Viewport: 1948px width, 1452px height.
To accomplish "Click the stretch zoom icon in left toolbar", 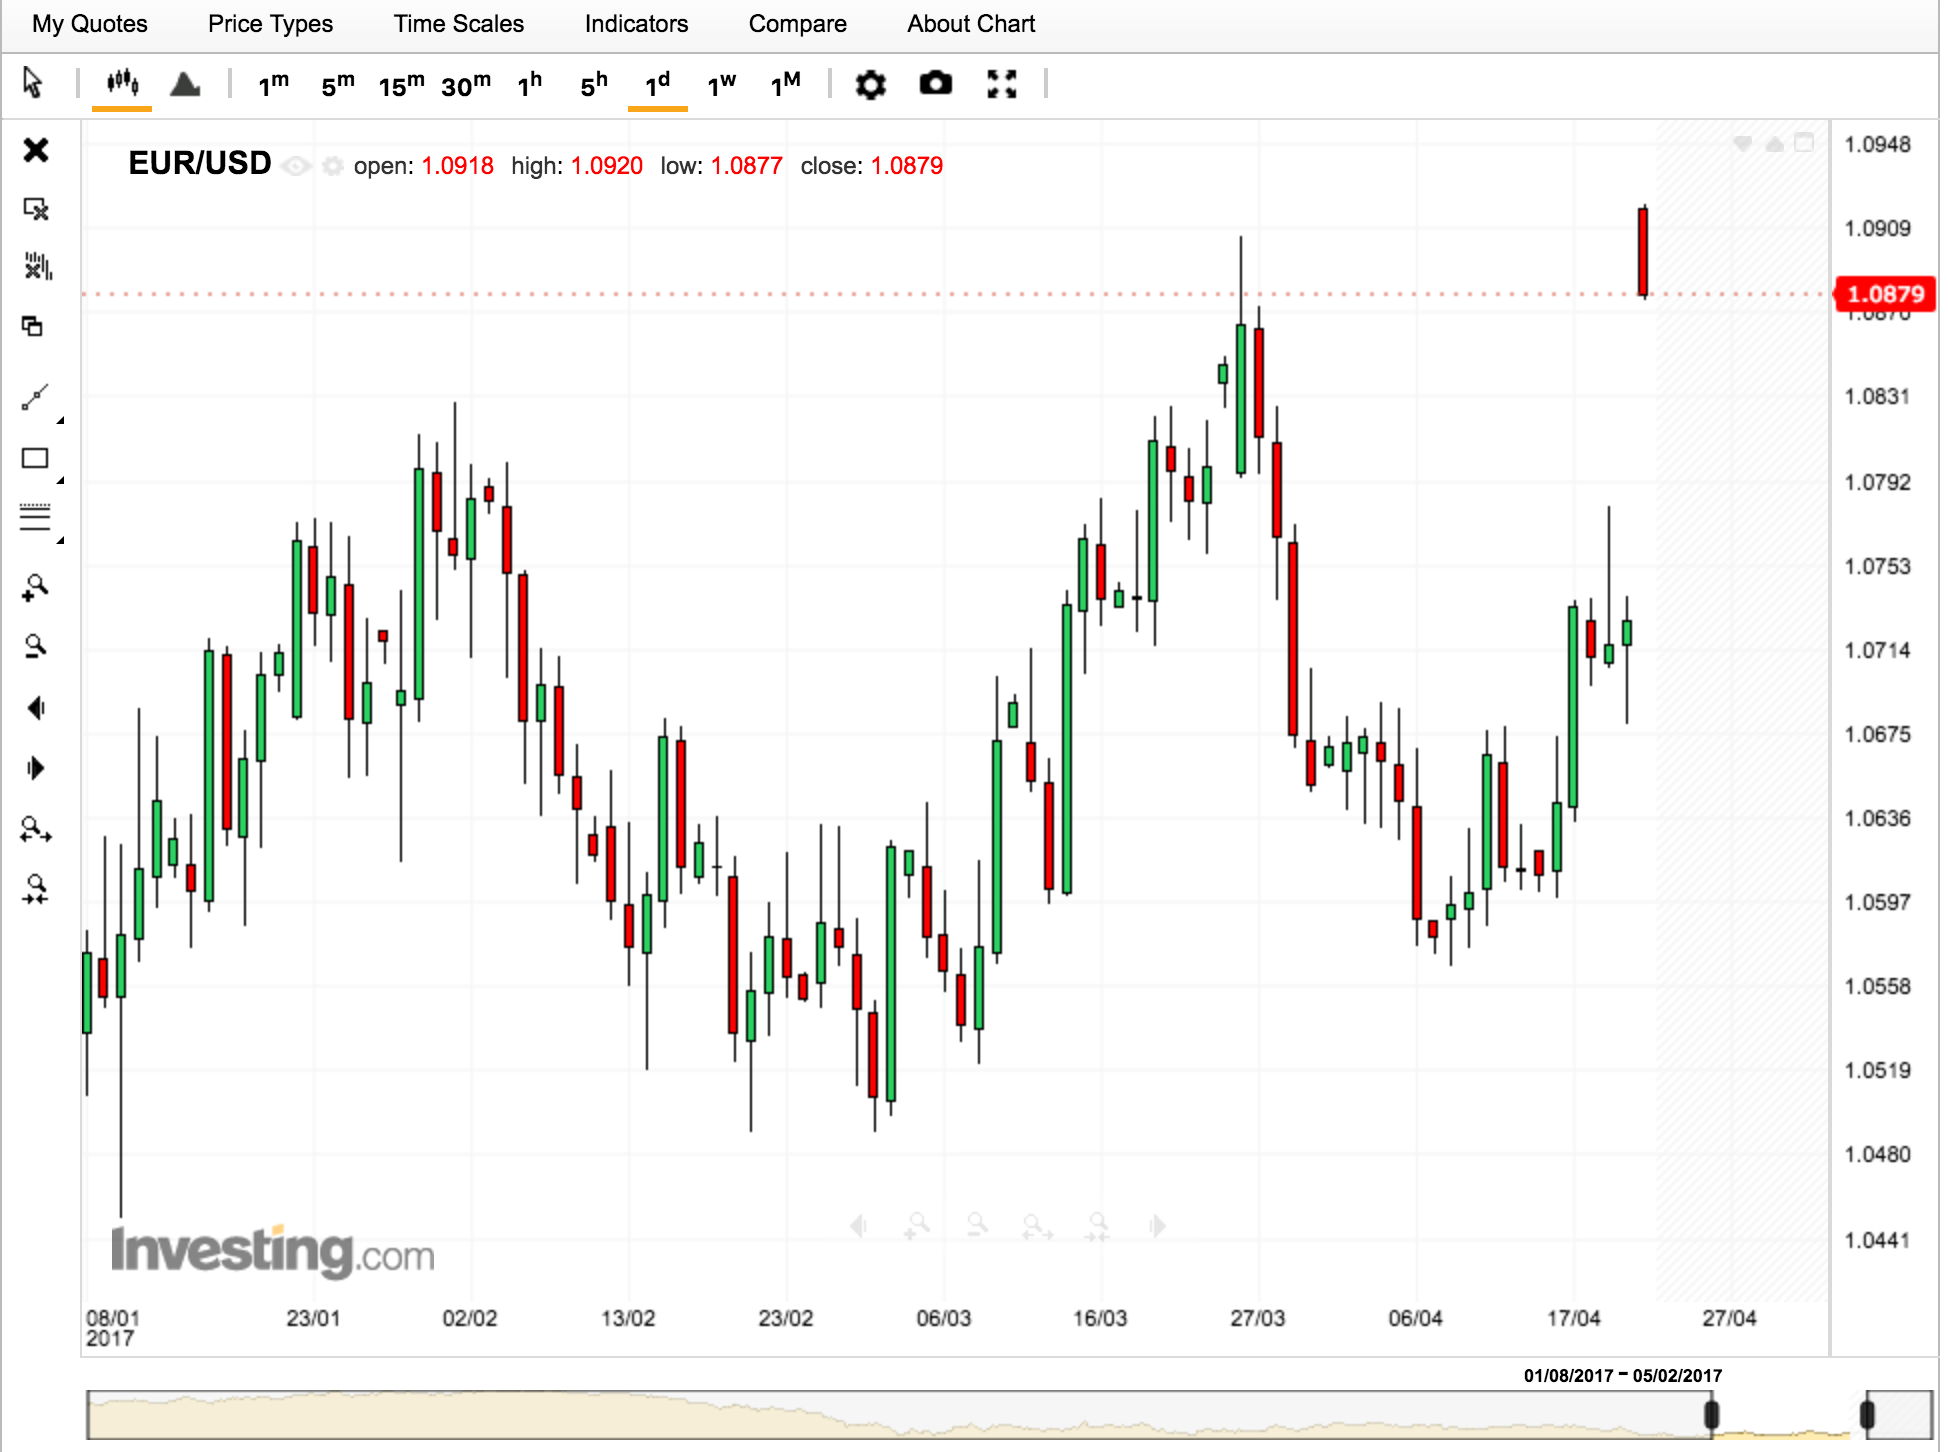I will point(36,829).
